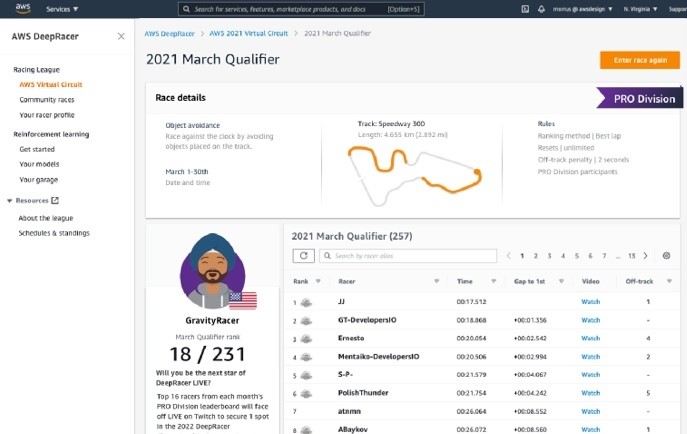This screenshot has width=687, height=434.
Task: Go to leaderboard page 13
Action: pos(631,256)
